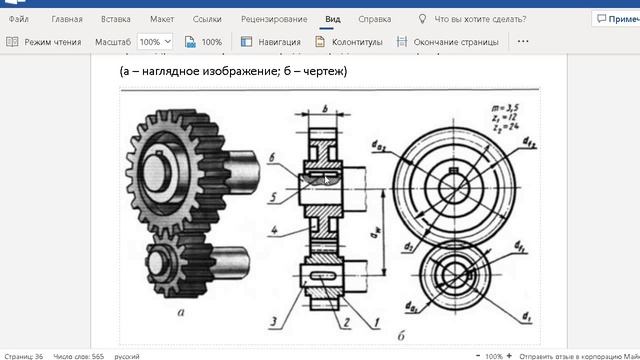Switch to the Ссылки tab
This screenshot has height=360, width=640.
tap(207, 19)
